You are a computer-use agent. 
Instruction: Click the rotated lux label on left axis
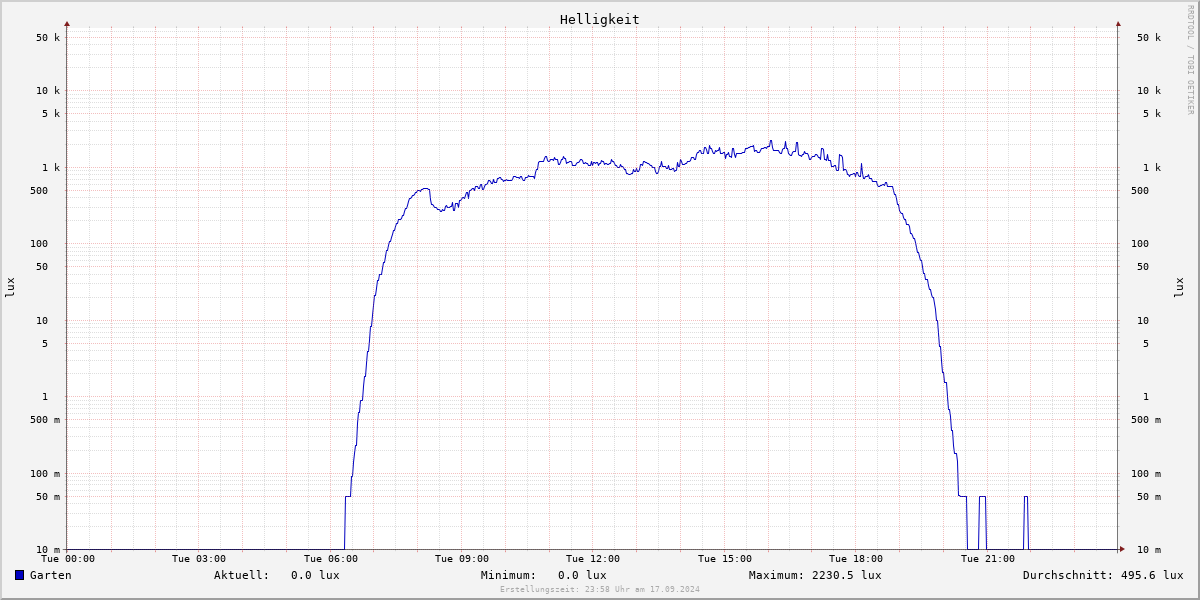[10, 287]
